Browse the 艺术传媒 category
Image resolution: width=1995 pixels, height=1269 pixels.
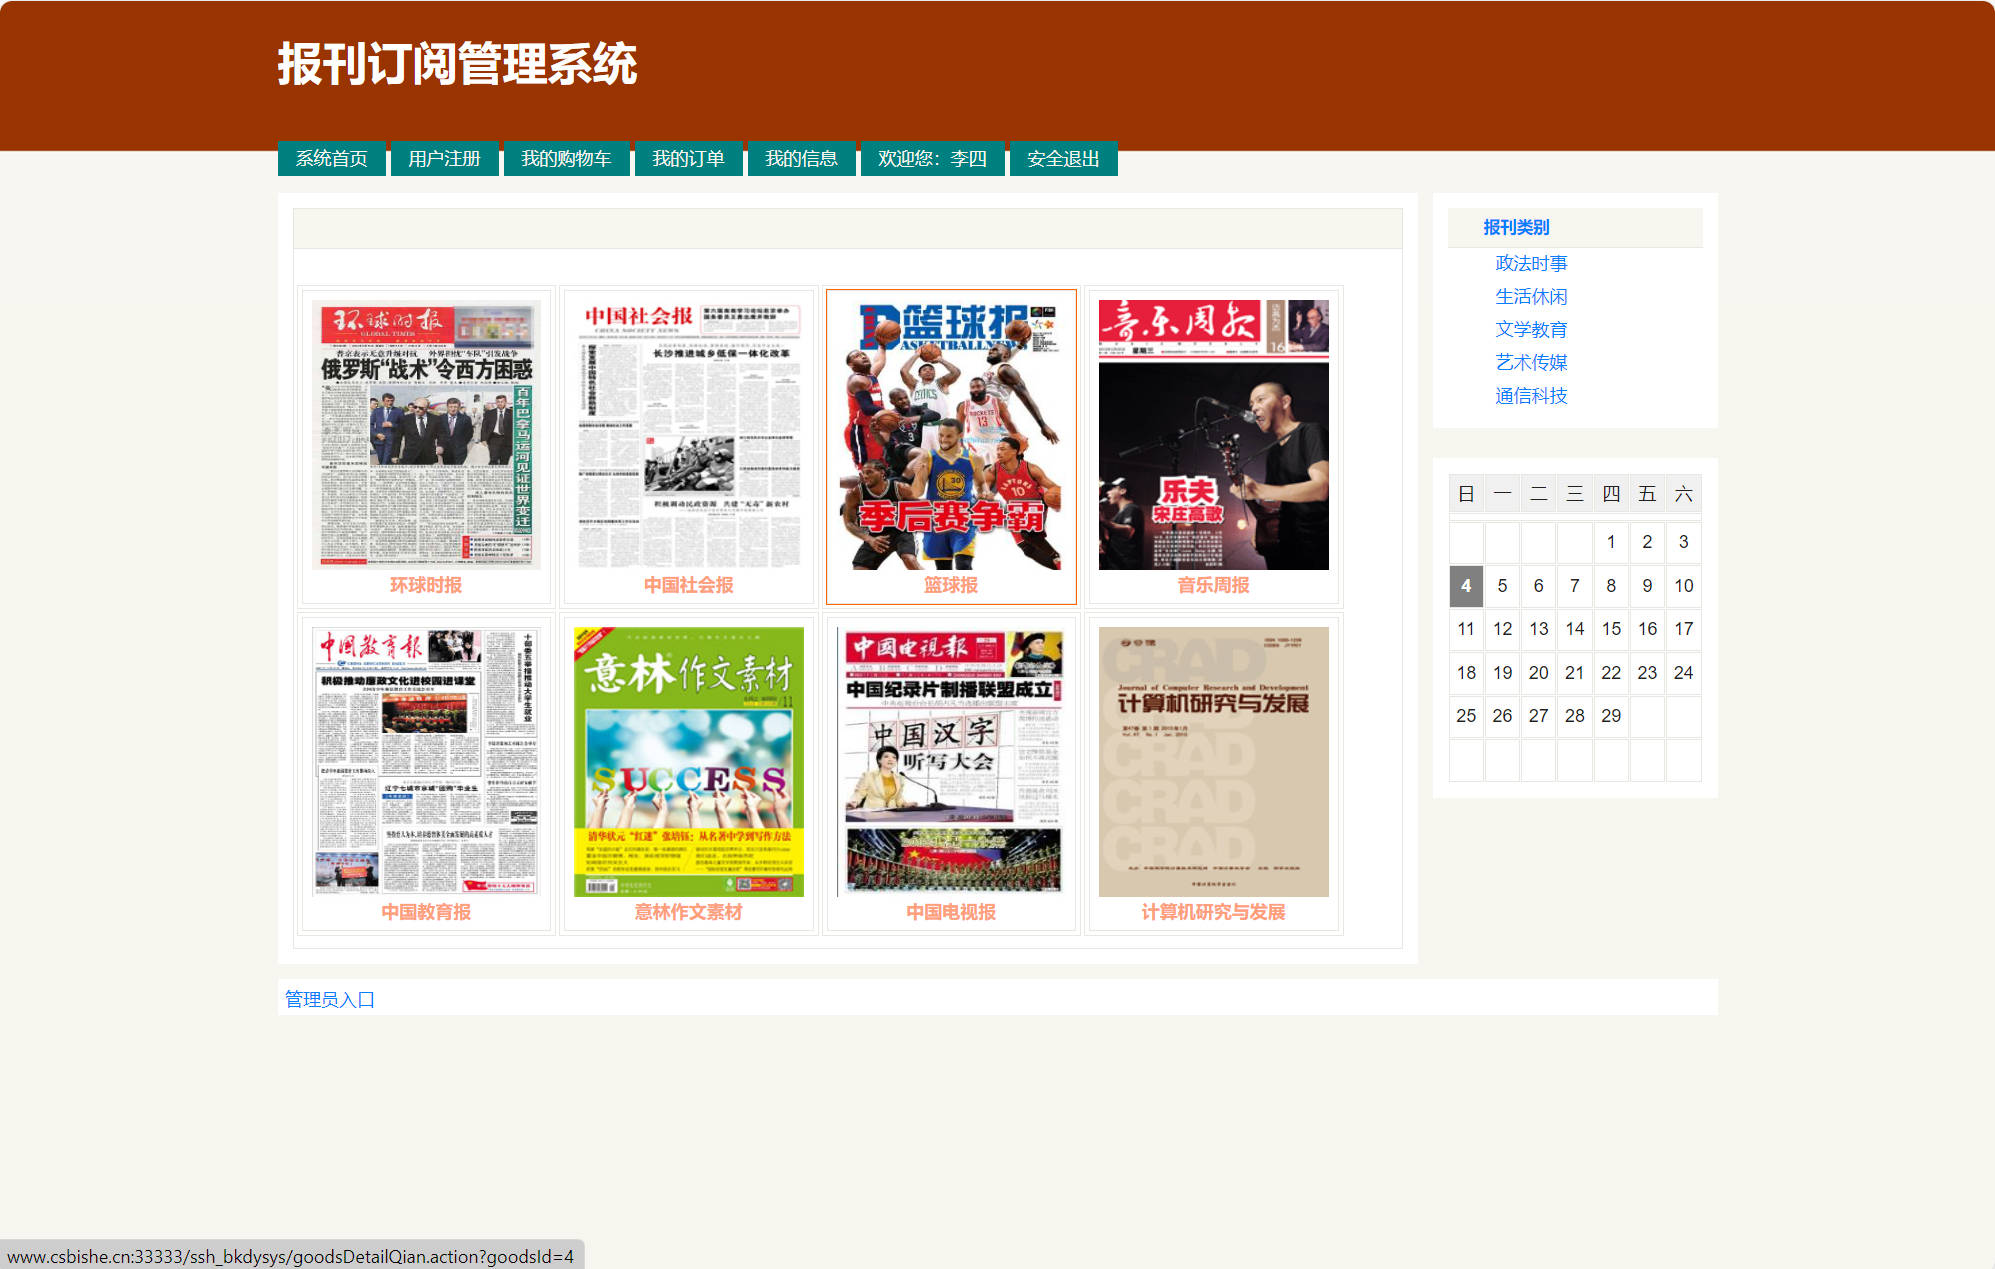point(1530,362)
